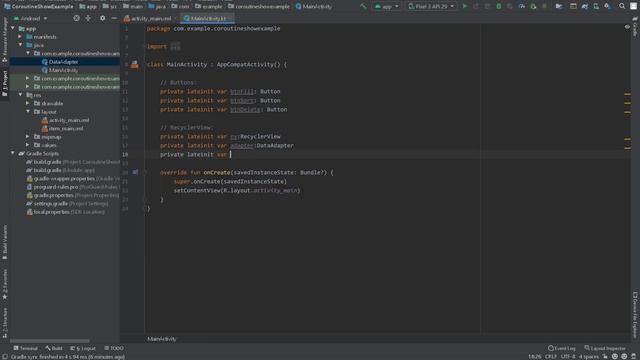This screenshot has height=360, width=640.
Task: Click the UTF-8 encoding in status bar
Action: [568, 357]
